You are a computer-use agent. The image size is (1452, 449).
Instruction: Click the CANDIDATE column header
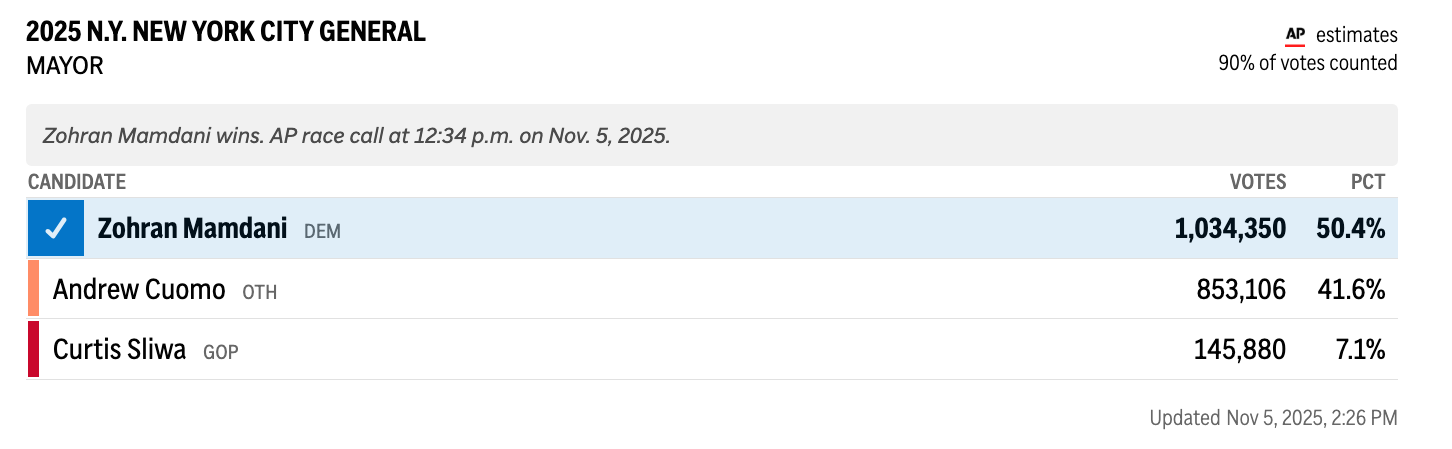coord(77,182)
